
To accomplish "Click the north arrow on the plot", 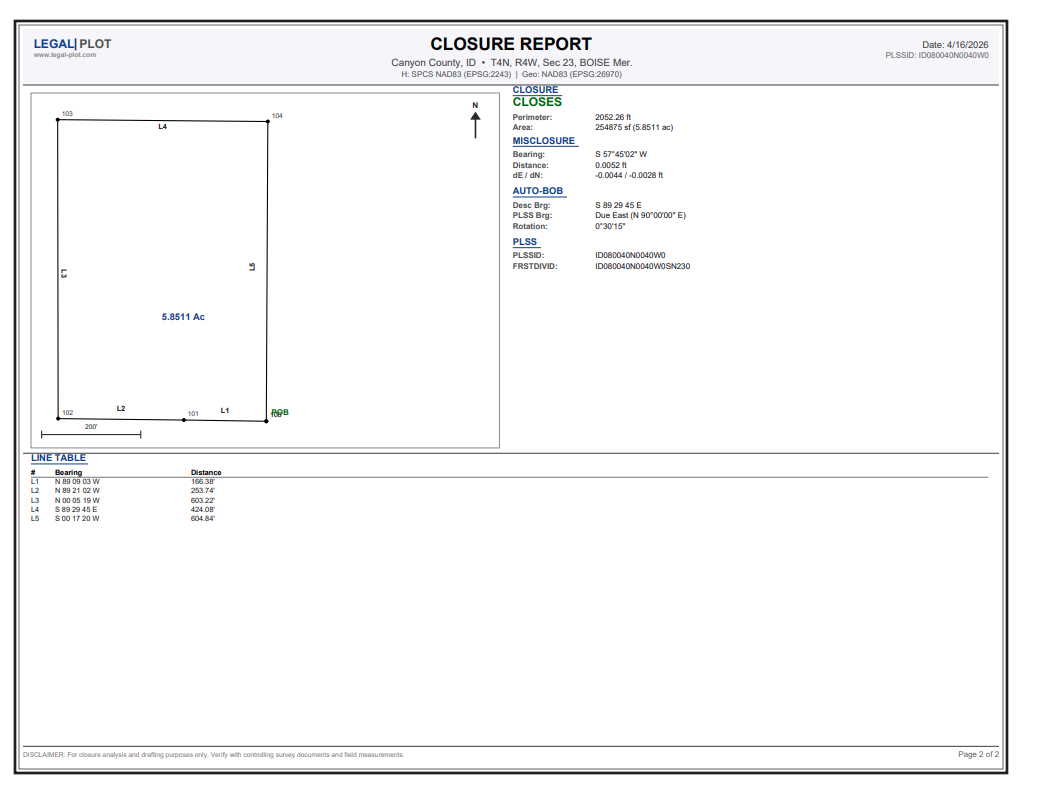I will tap(475, 120).
